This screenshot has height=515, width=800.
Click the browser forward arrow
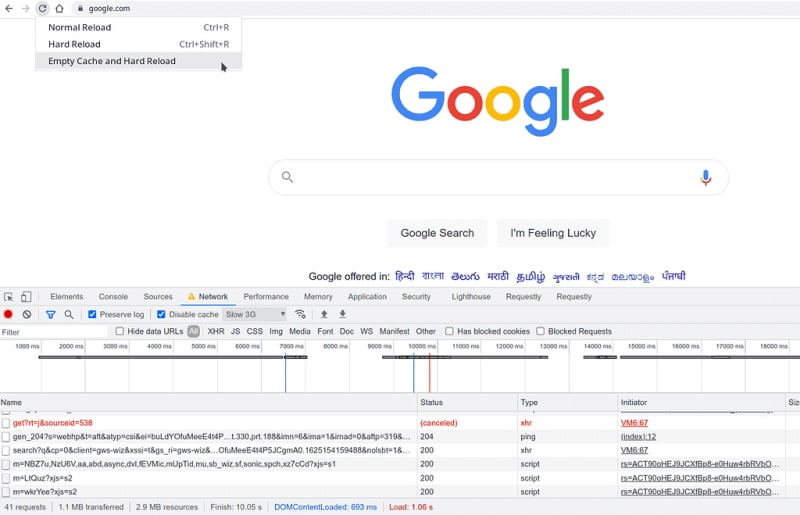(x=26, y=8)
